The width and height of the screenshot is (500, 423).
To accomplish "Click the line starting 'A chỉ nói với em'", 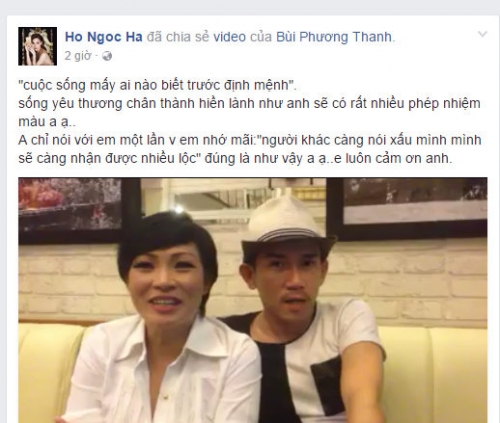I will click(x=250, y=140).
